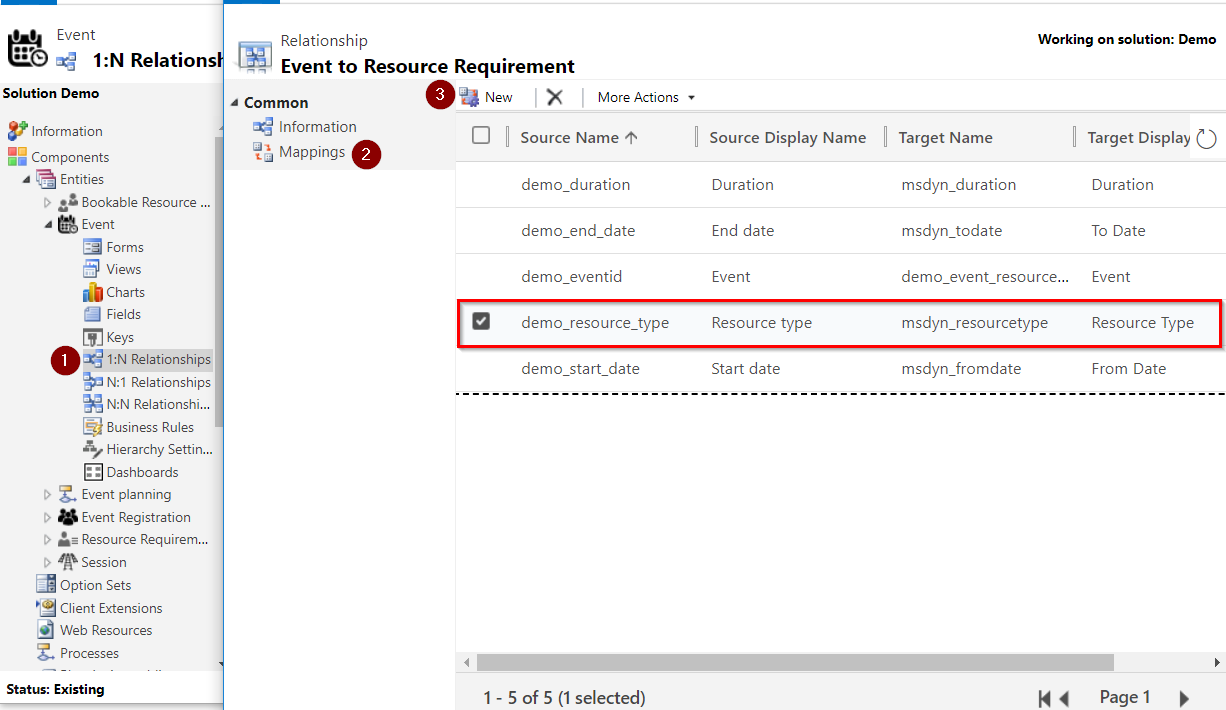
Task: Open Business Rules in Event tree
Action: click(149, 427)
